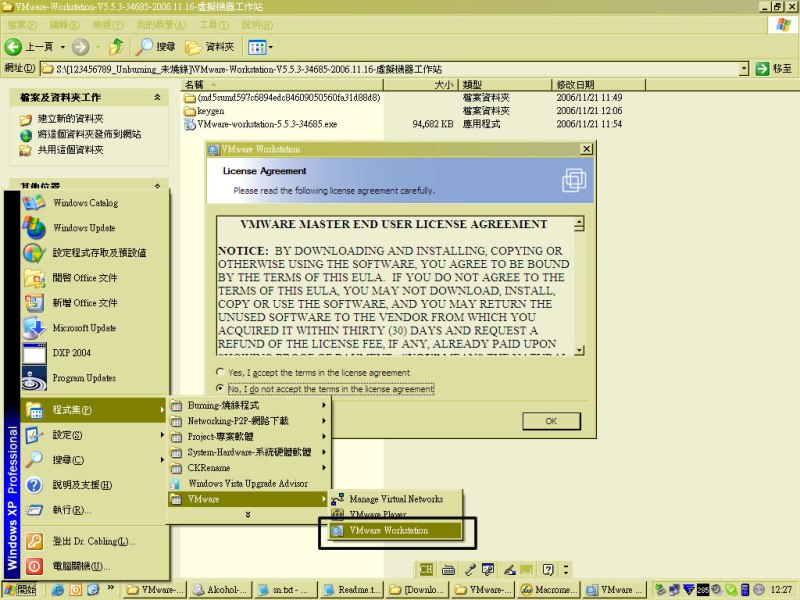Open Microsoft Update from Start menu
The width and height of the screenshot is (800, 600).
click(95, 328)
